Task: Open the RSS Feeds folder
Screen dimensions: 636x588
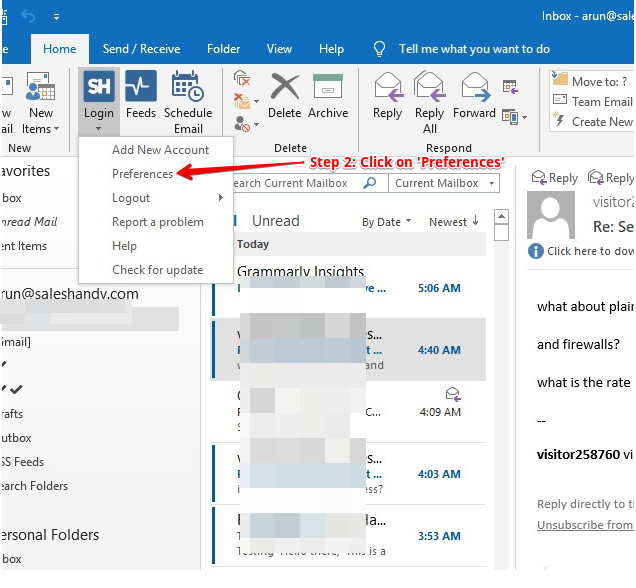Action: click(x=23, y=462)
